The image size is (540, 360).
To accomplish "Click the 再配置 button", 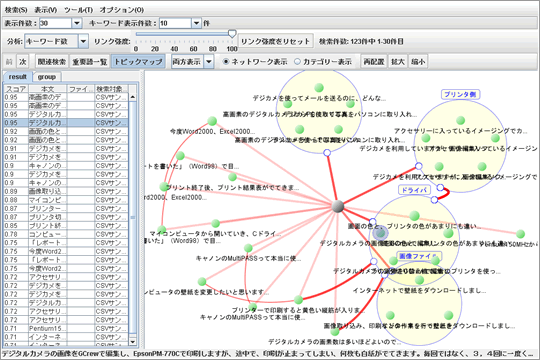I will click(x=374, y=62).
